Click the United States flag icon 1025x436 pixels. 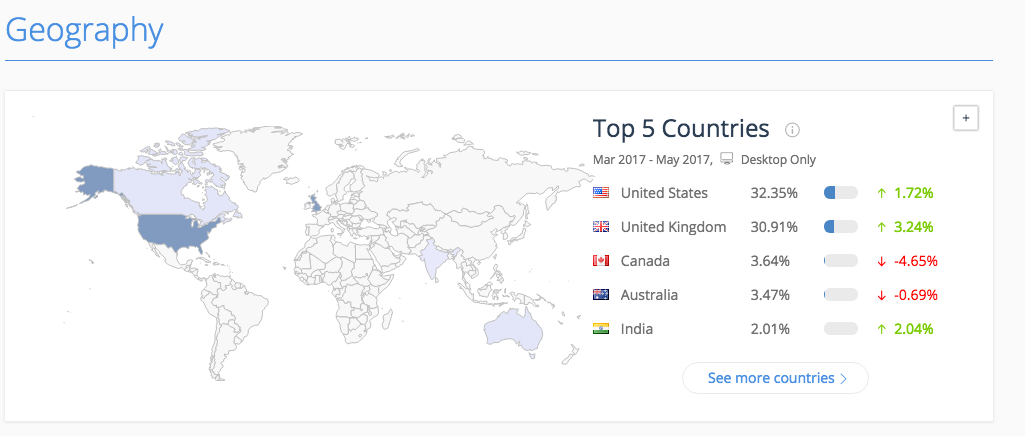(x=601, y=192)
